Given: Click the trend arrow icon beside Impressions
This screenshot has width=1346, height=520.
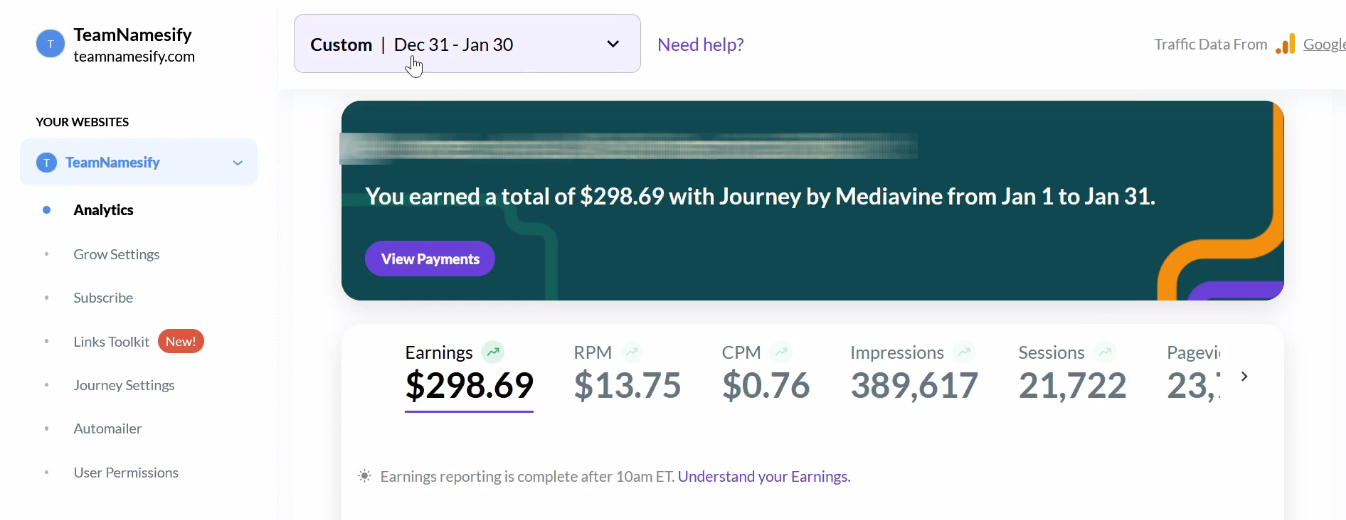Looking at the screenshot, I should pos(964,352).
